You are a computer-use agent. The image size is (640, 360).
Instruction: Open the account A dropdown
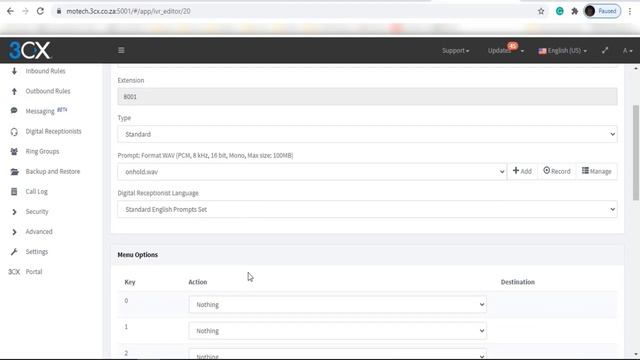tap(627, 51)
